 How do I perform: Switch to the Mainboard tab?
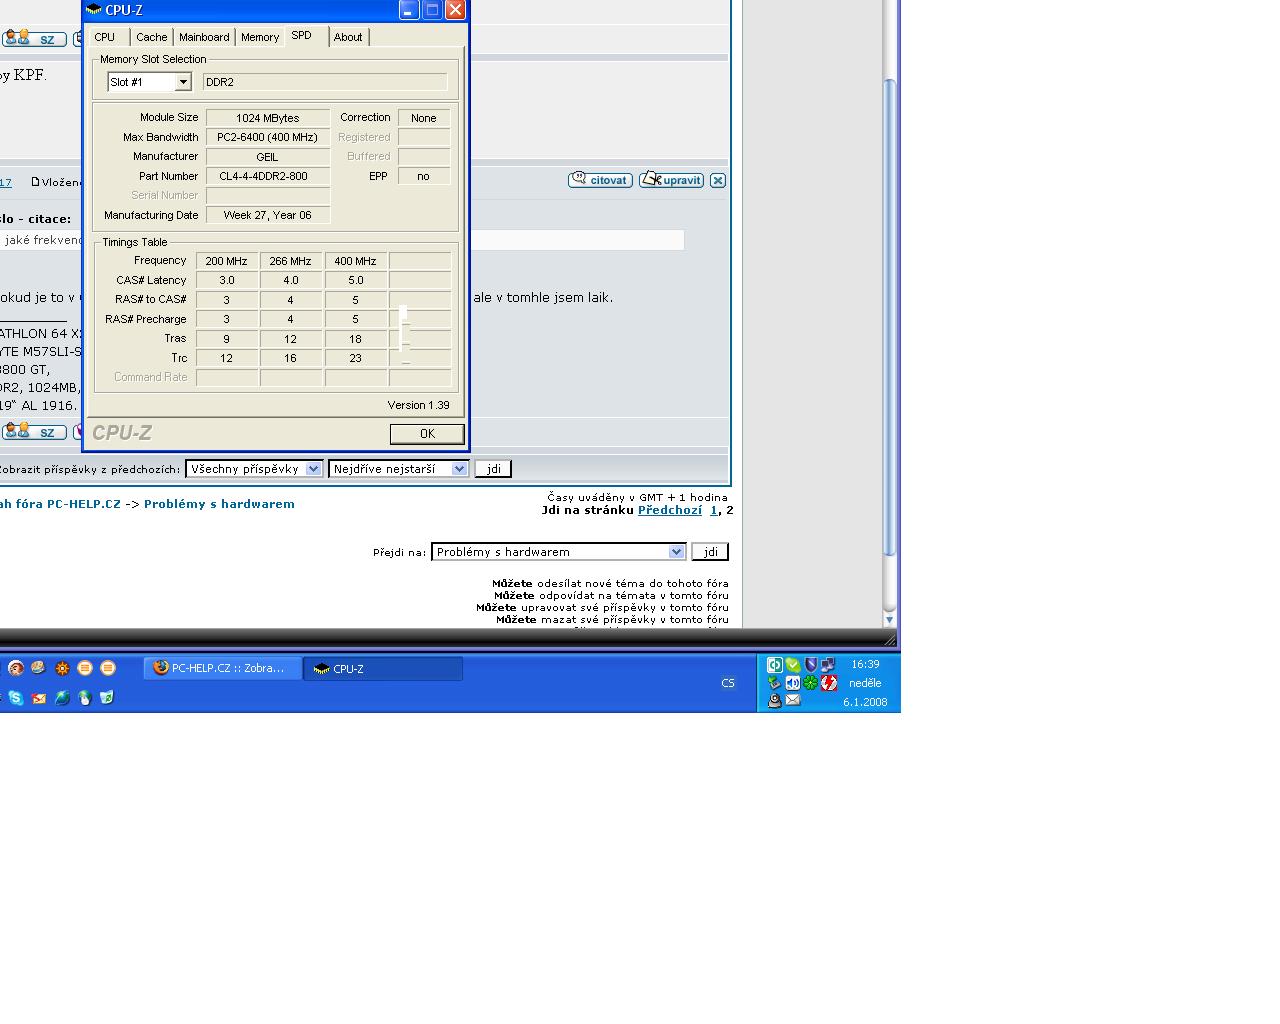click(x=204, y=37)
